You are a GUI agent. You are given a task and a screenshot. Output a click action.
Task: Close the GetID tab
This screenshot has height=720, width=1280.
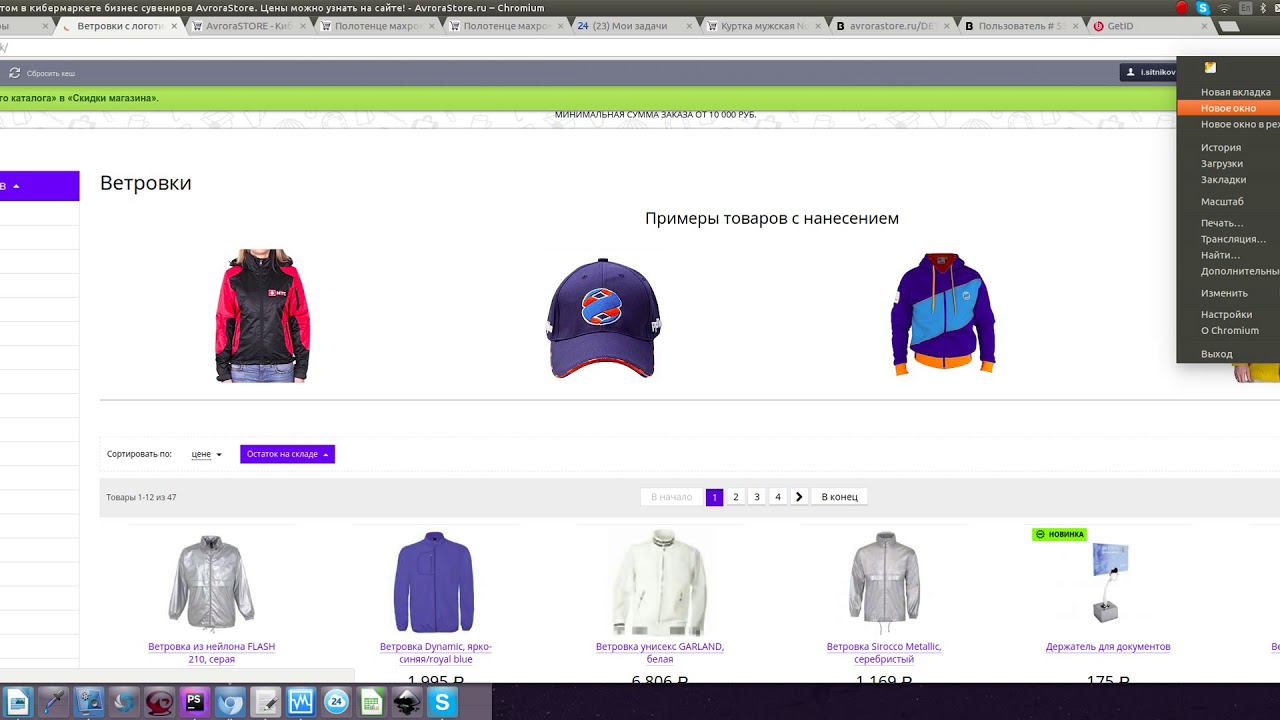pos(1204,26)
